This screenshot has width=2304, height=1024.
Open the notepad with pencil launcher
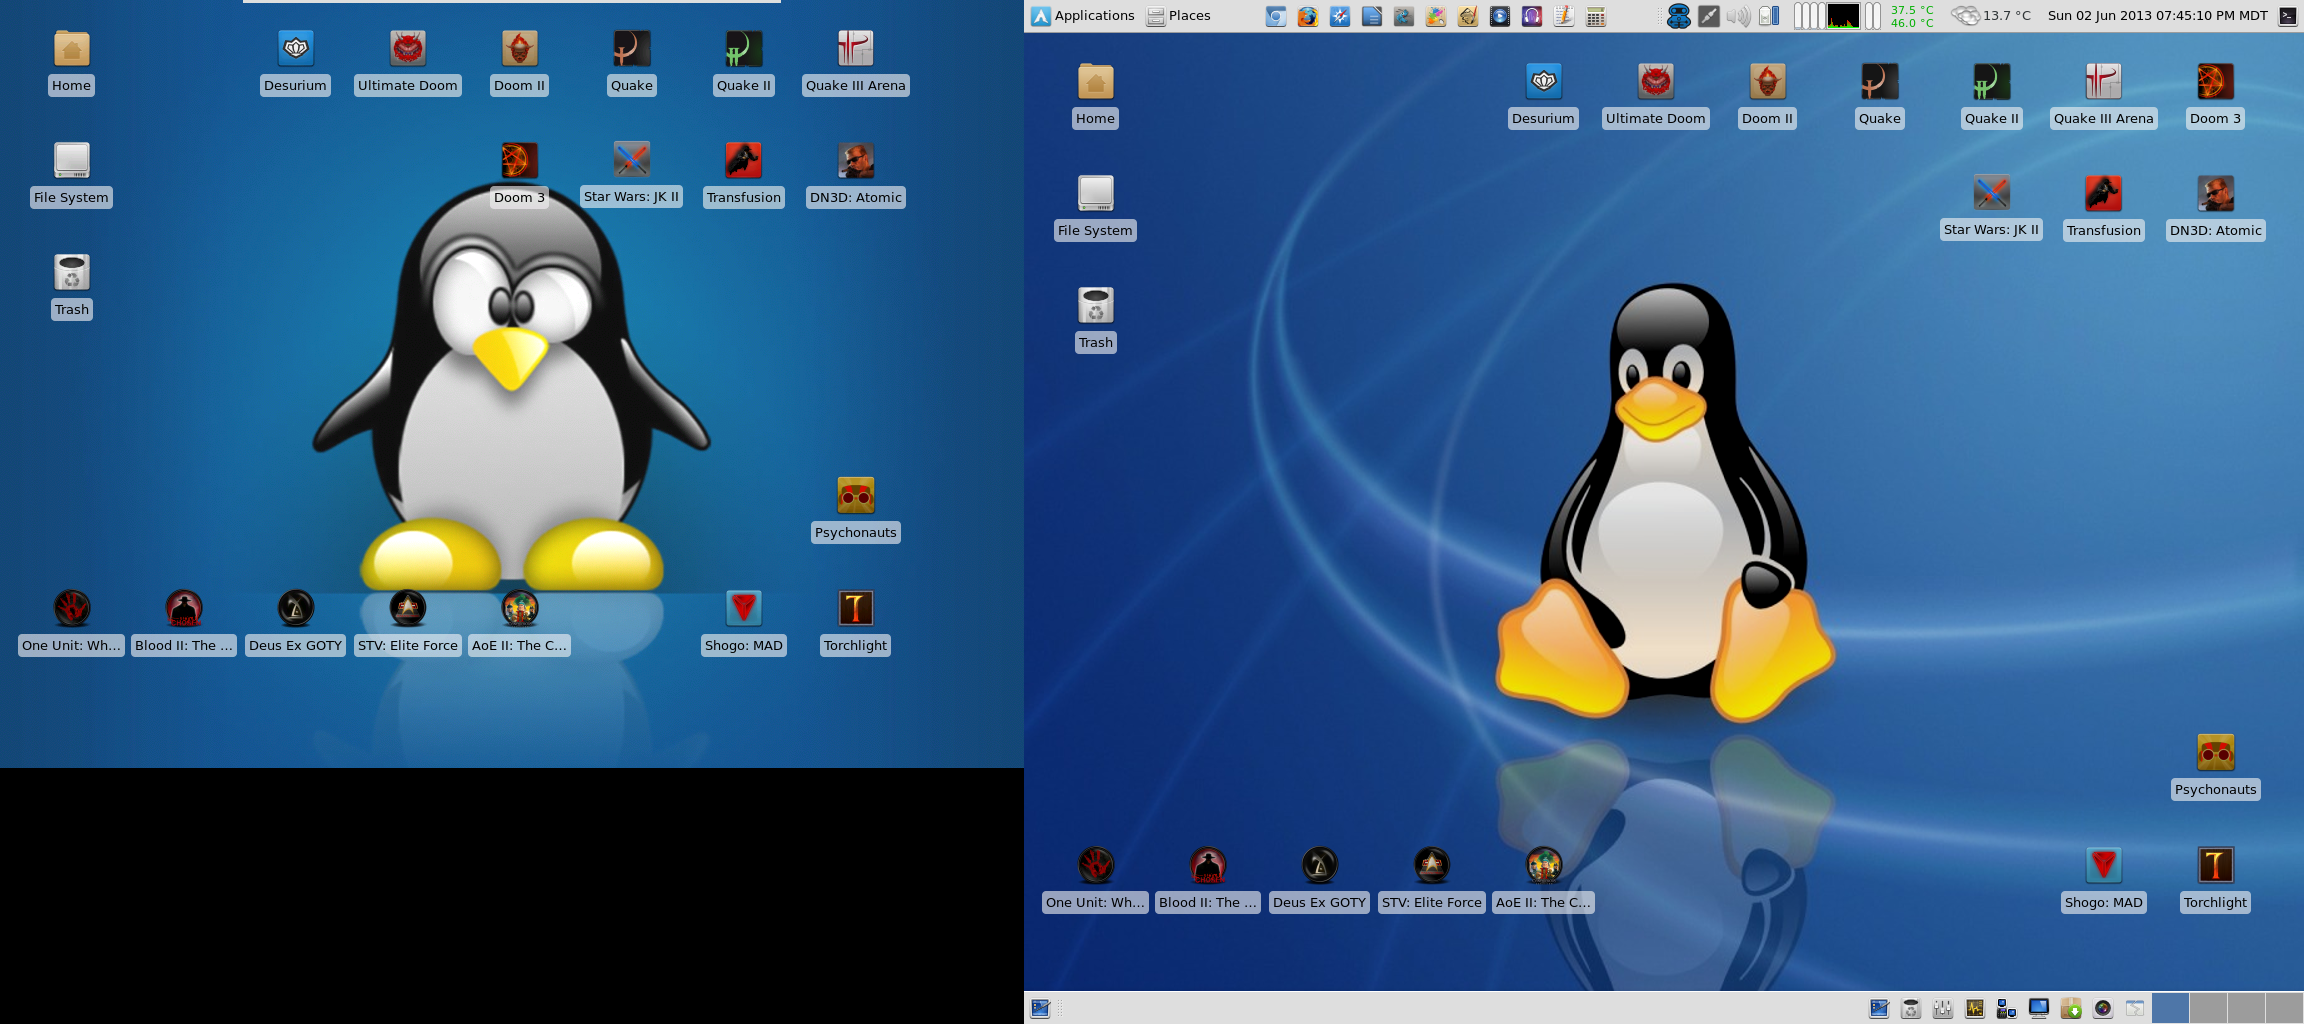pyautogui.click(x=1564, y=16)
